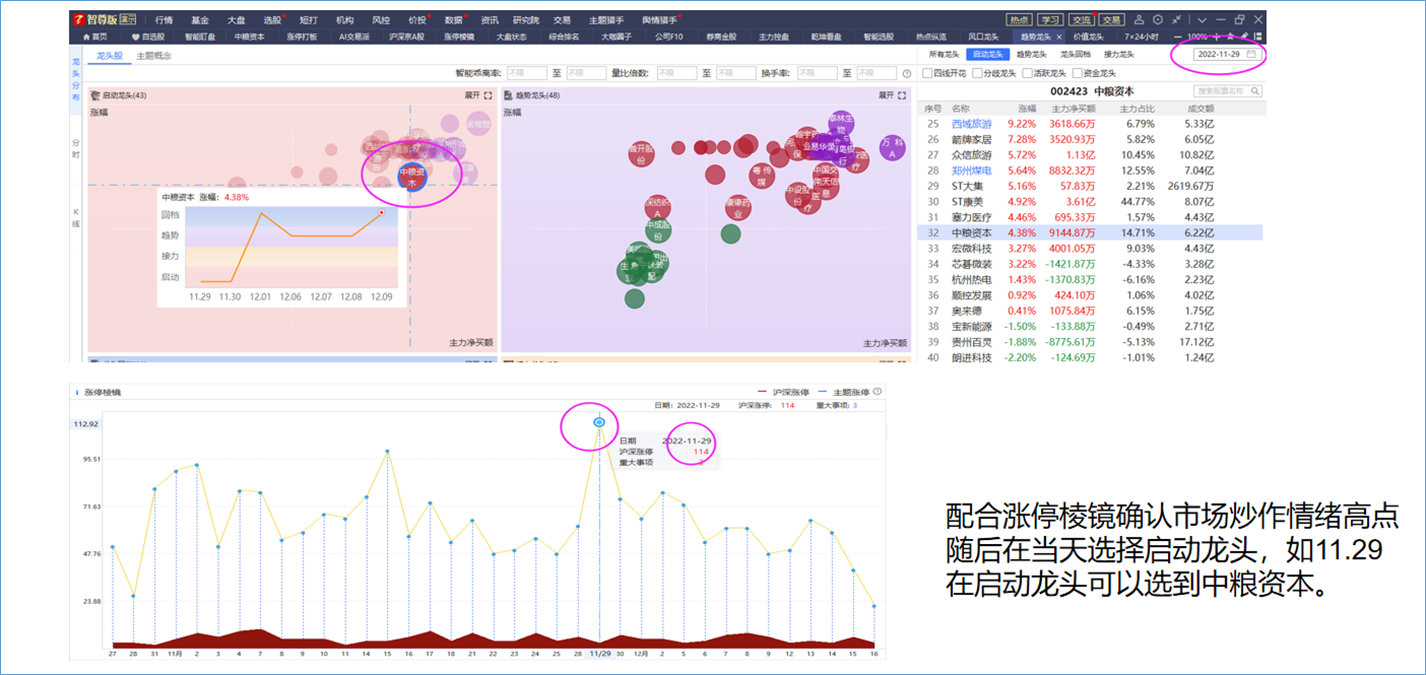This screenshot has width=1426, height=675.
Task: Click the 交流 button
Action: (1081, 20)
